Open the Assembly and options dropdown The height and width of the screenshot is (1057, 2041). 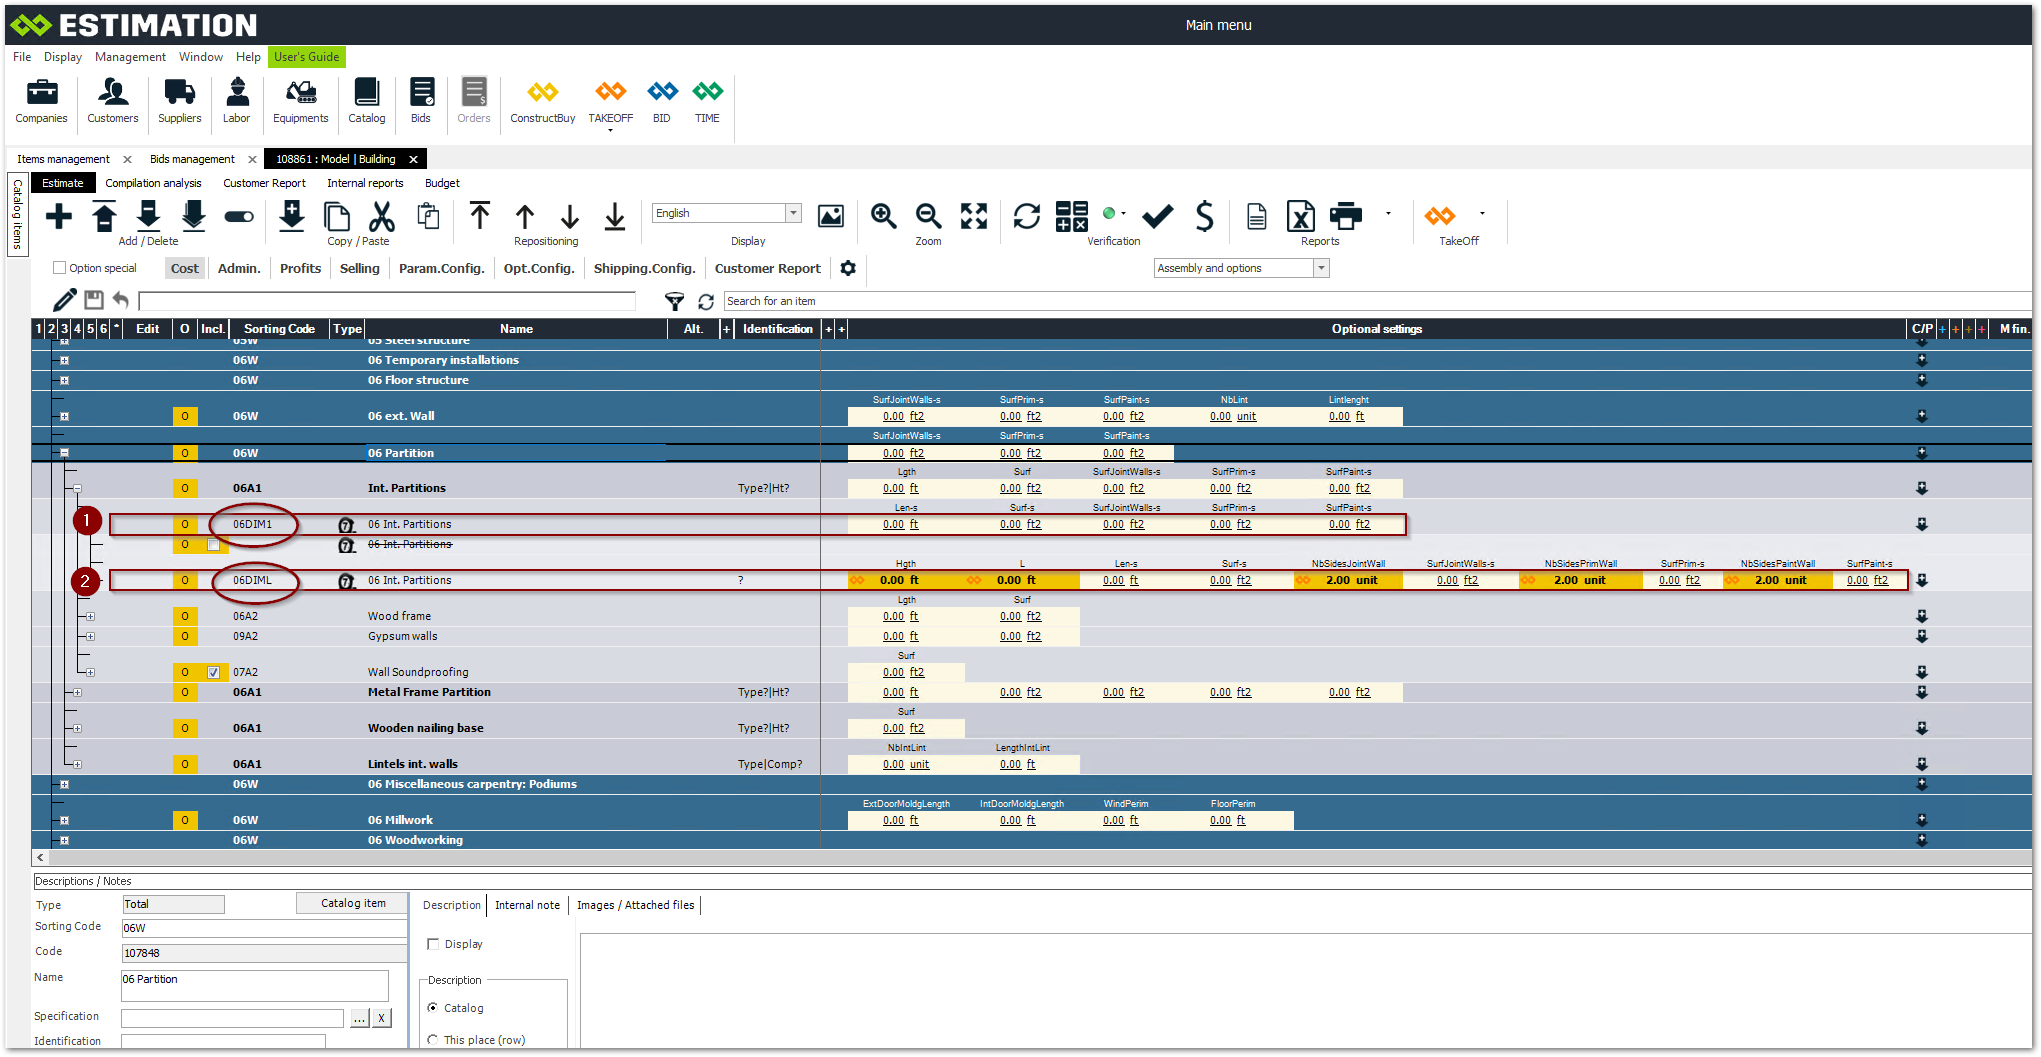(x=1321, y=268)
